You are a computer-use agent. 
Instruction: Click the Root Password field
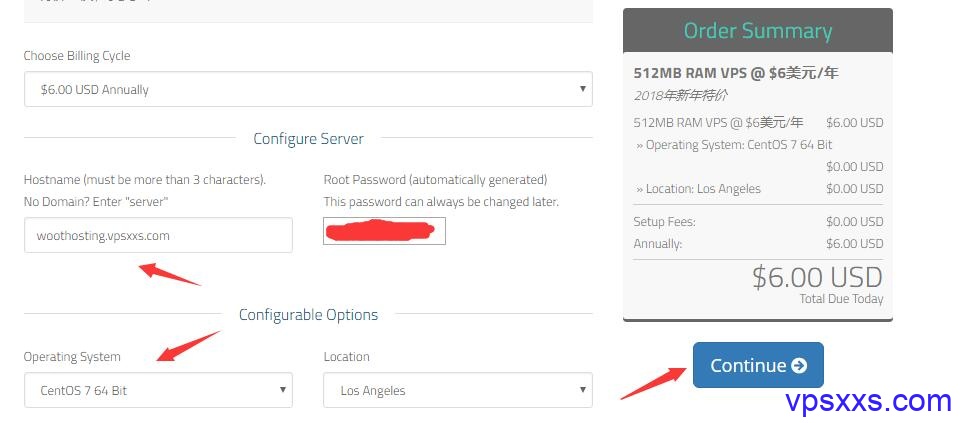[384, 231]
